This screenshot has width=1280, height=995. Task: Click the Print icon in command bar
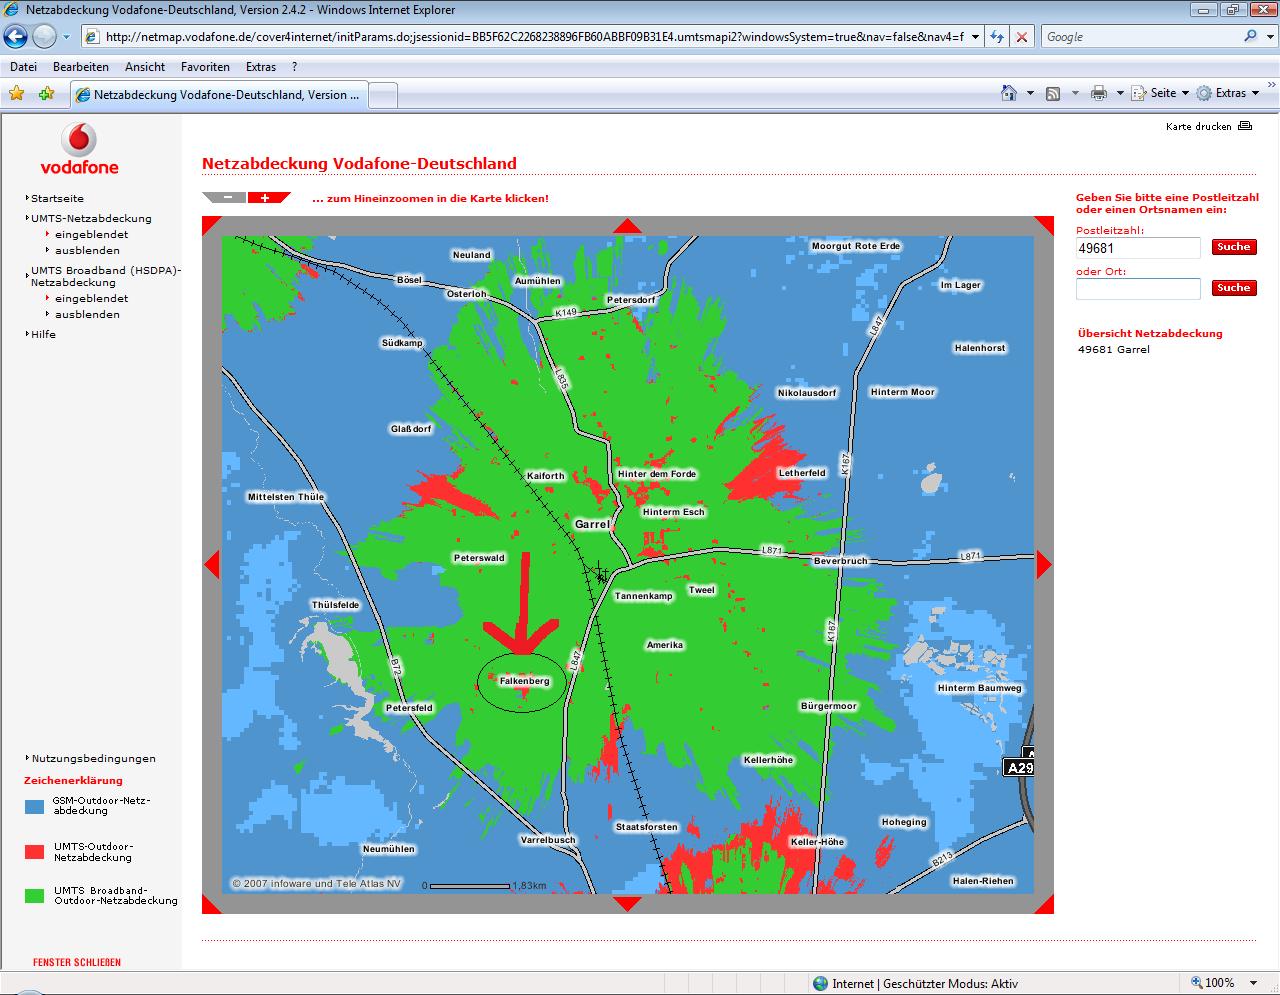[x=1099, y=93]
